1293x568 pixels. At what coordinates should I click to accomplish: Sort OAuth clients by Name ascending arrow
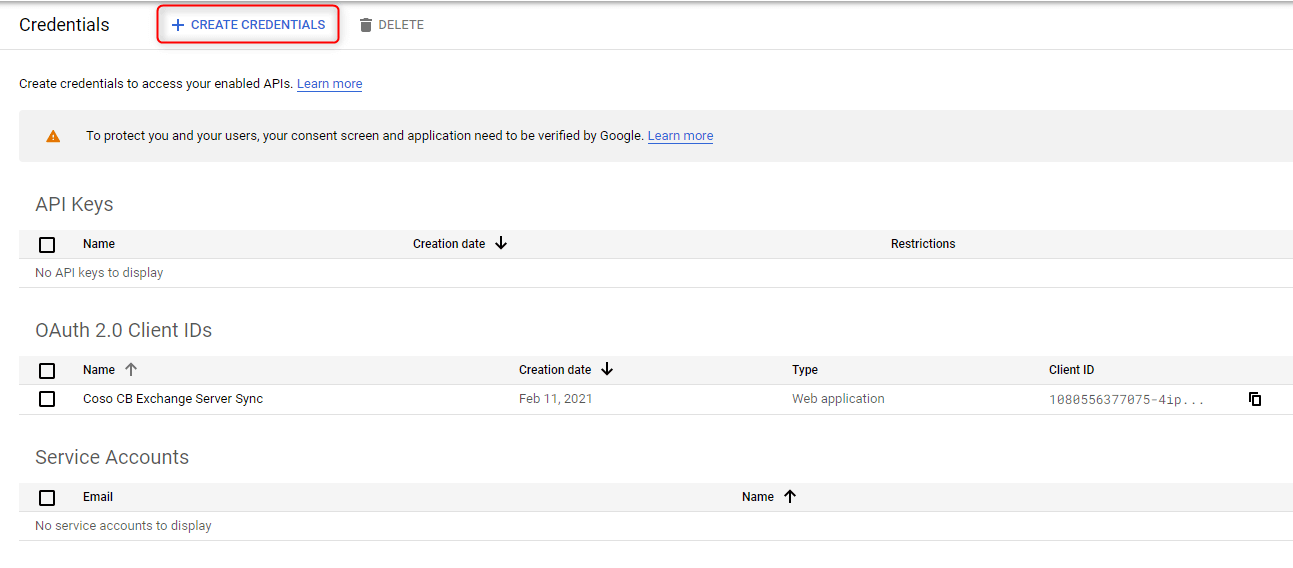[130, 370]
